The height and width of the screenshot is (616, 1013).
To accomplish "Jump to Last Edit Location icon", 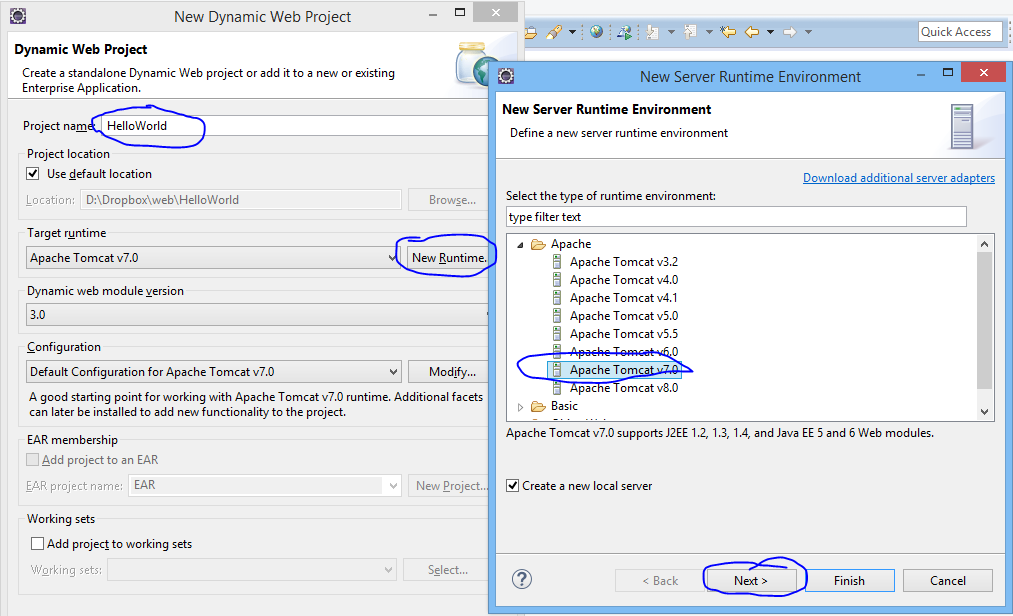I will [728, 32].
